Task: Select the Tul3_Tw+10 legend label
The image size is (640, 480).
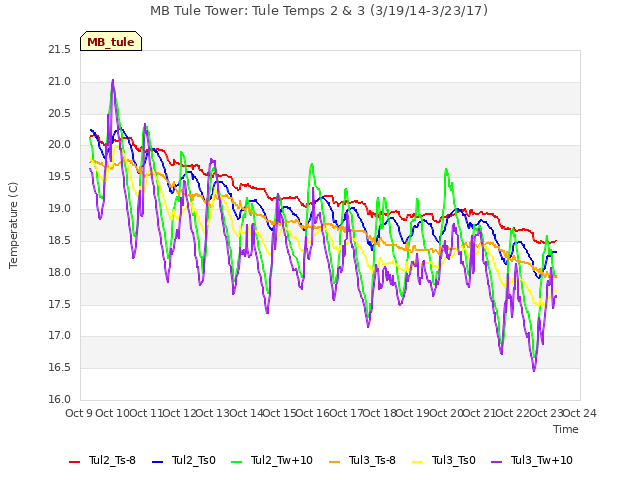Action: point(542,460)
